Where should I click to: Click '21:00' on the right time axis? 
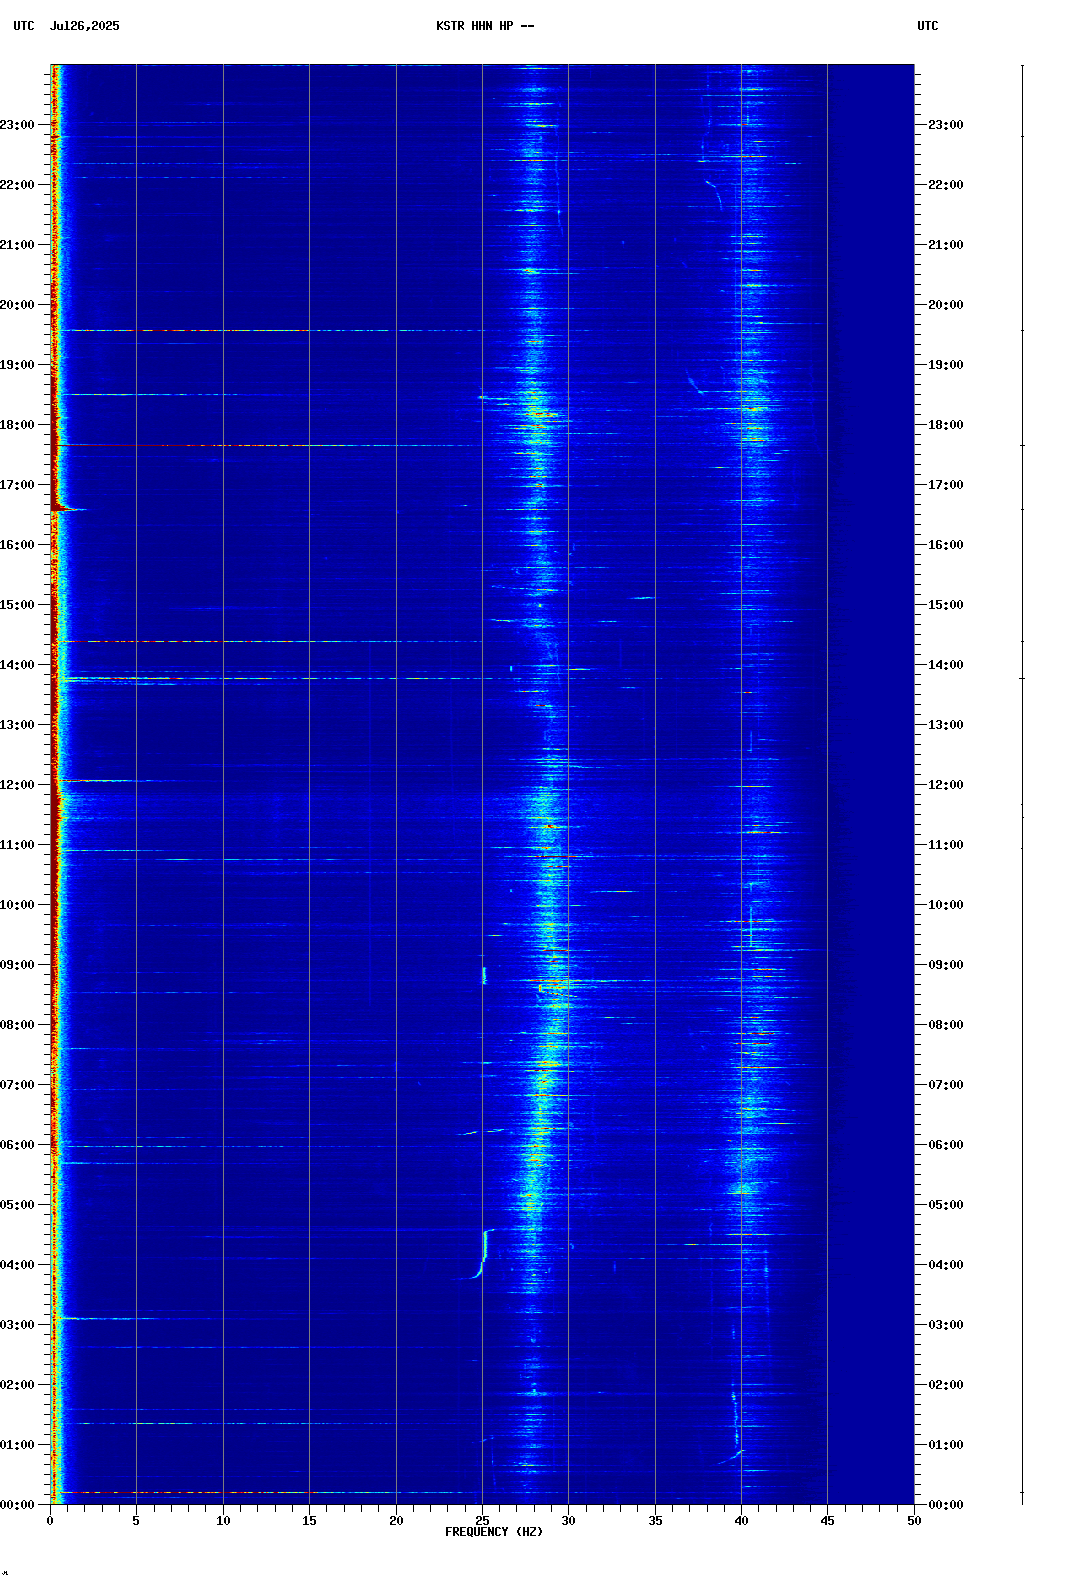pyautogui.click(x=946, y=245)
